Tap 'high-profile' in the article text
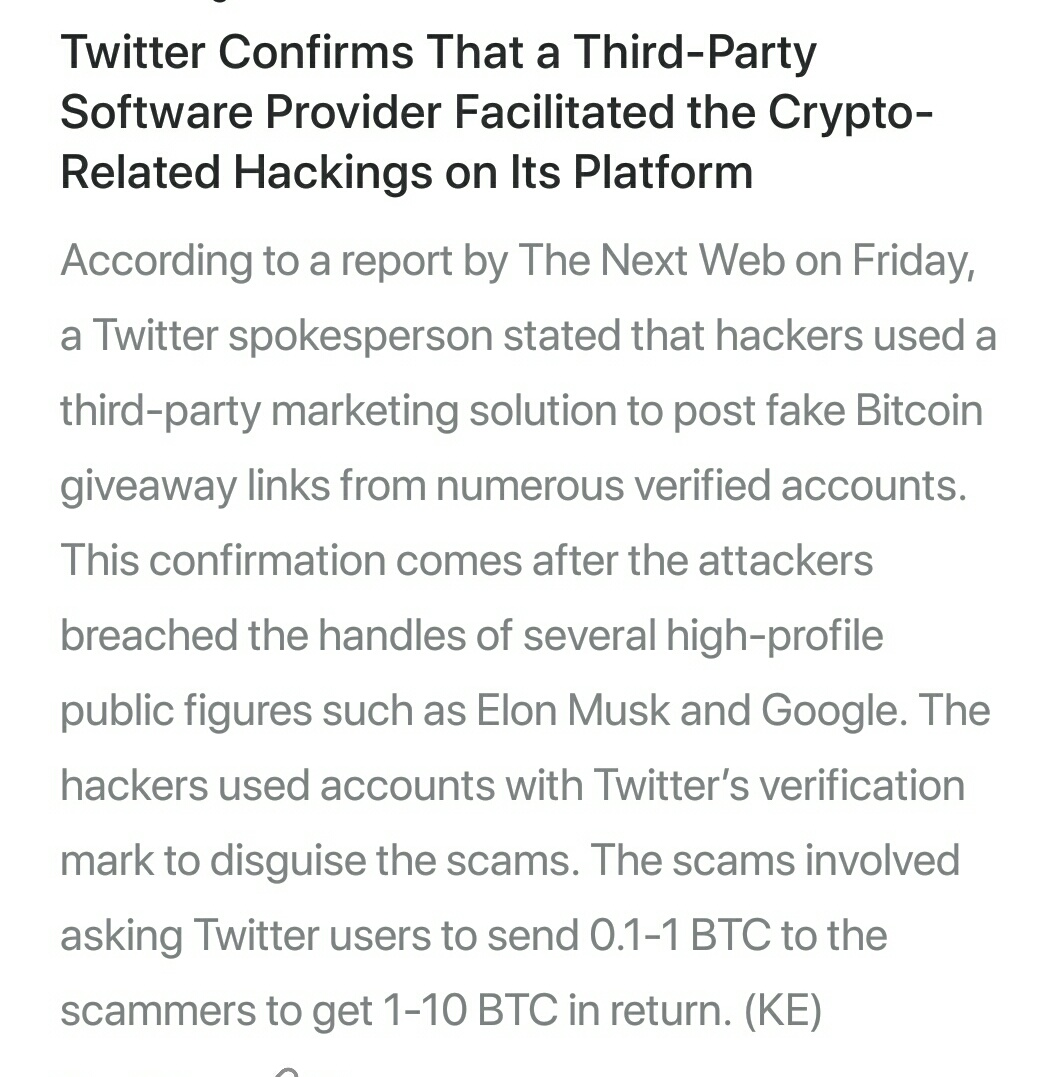This screenshot has width=1045, height=1077. pos(774,636)
